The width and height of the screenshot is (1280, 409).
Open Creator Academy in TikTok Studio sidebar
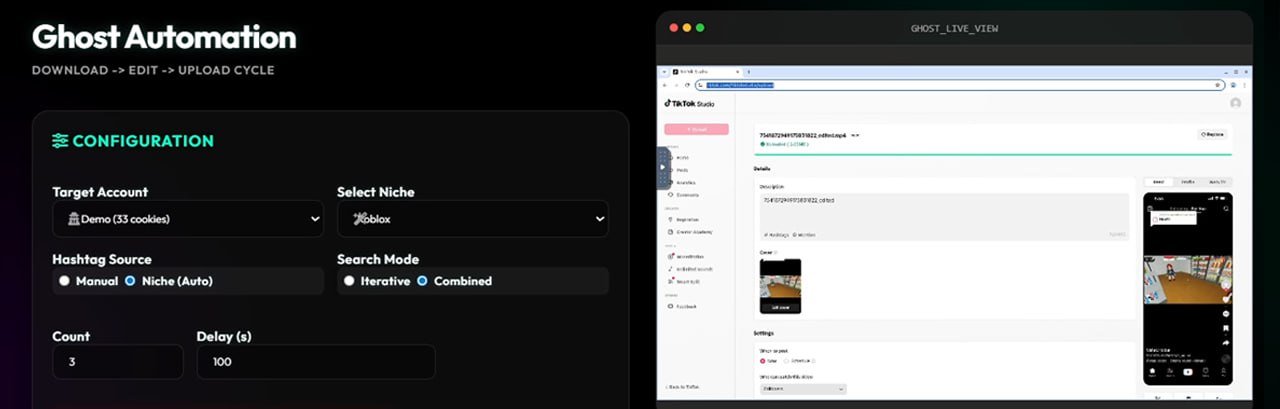(x=690, y=231)
